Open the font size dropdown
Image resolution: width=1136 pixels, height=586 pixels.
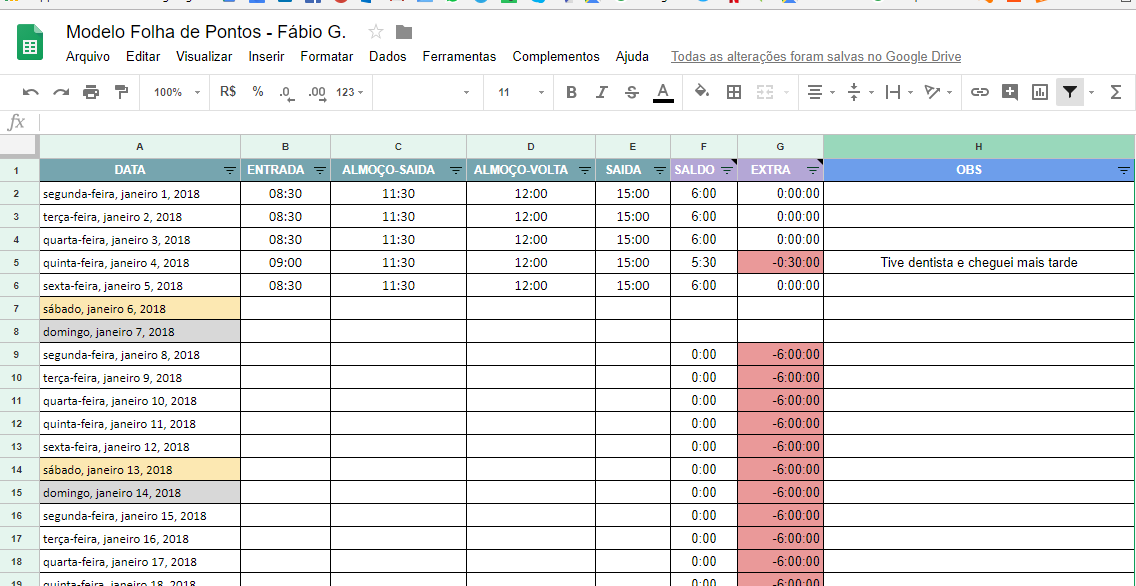(517, 91)
